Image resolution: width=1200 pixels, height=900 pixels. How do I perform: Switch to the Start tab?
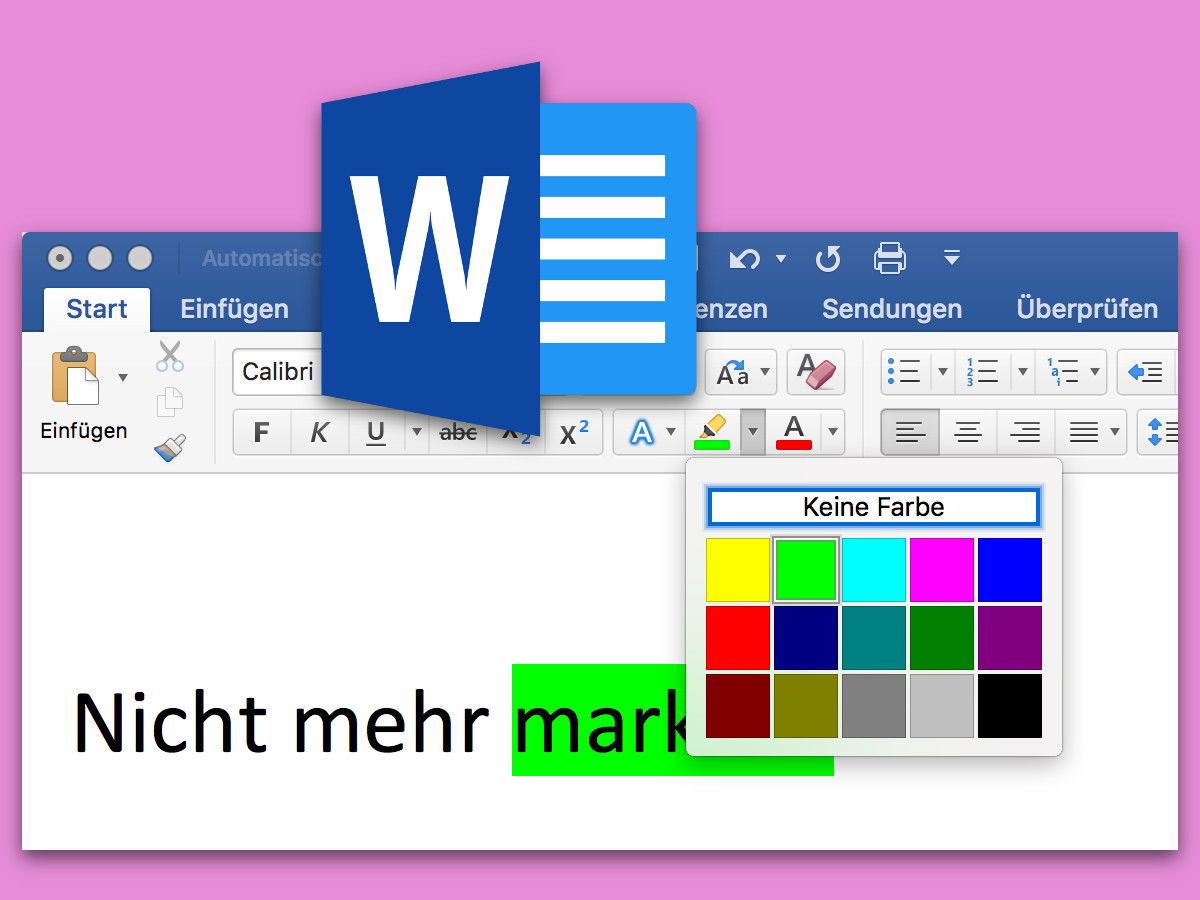point(97,309)
